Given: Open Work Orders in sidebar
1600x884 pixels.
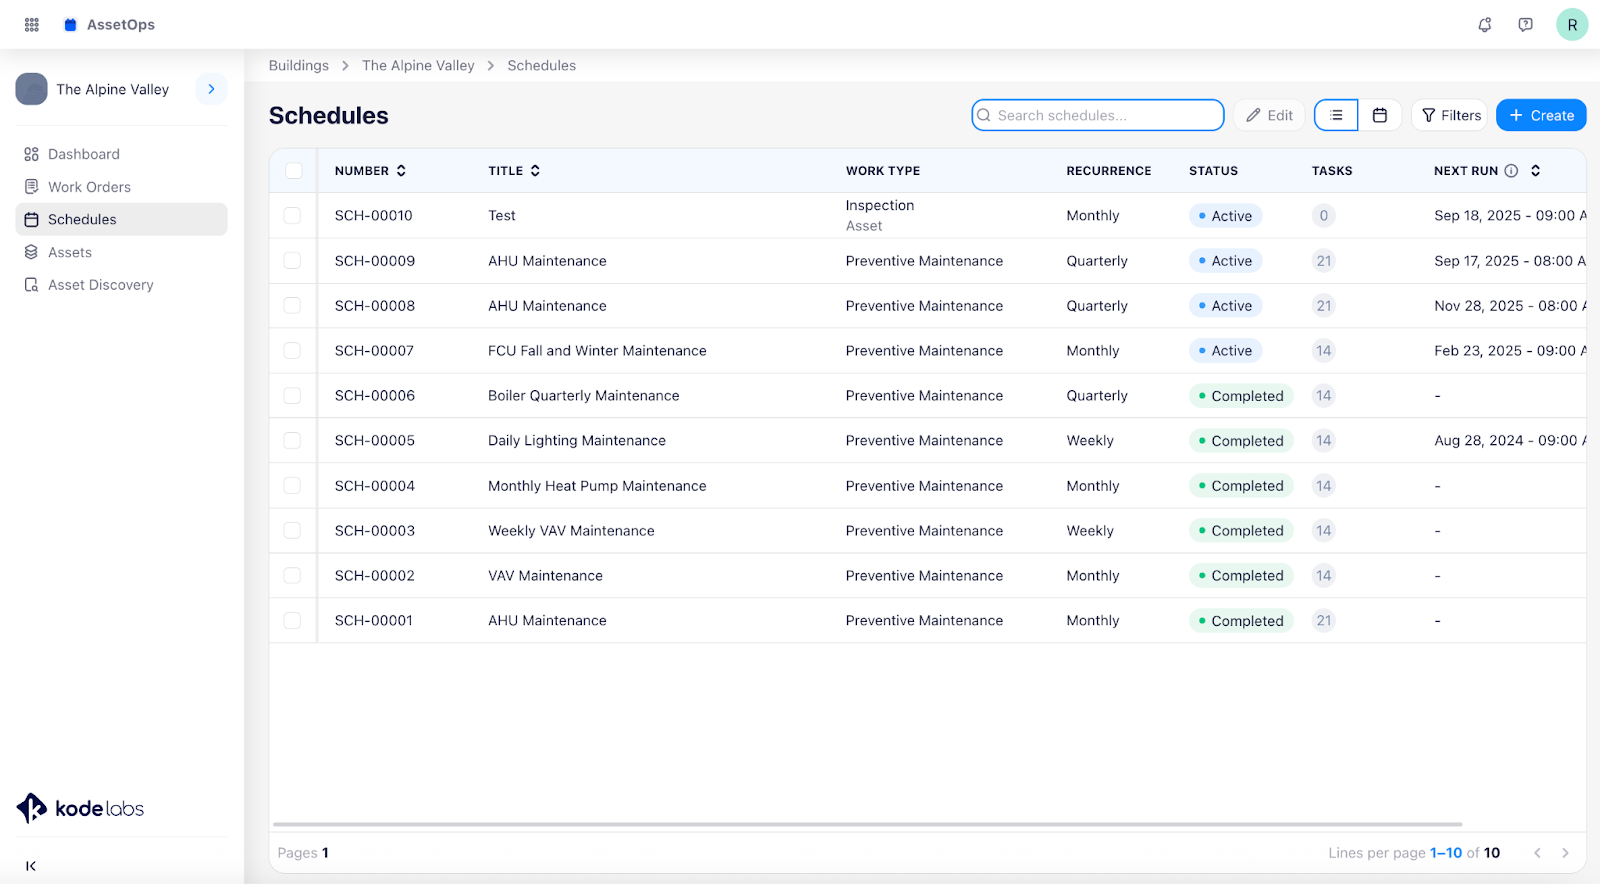Looking at the screenshot, I should tap(122, 187).
